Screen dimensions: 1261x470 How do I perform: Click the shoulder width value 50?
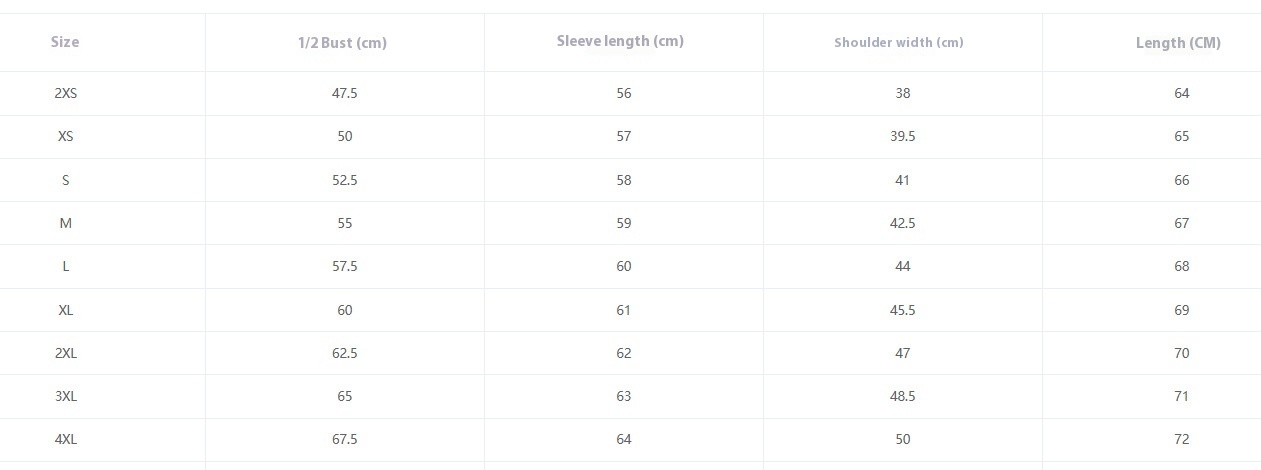(903, 439)
